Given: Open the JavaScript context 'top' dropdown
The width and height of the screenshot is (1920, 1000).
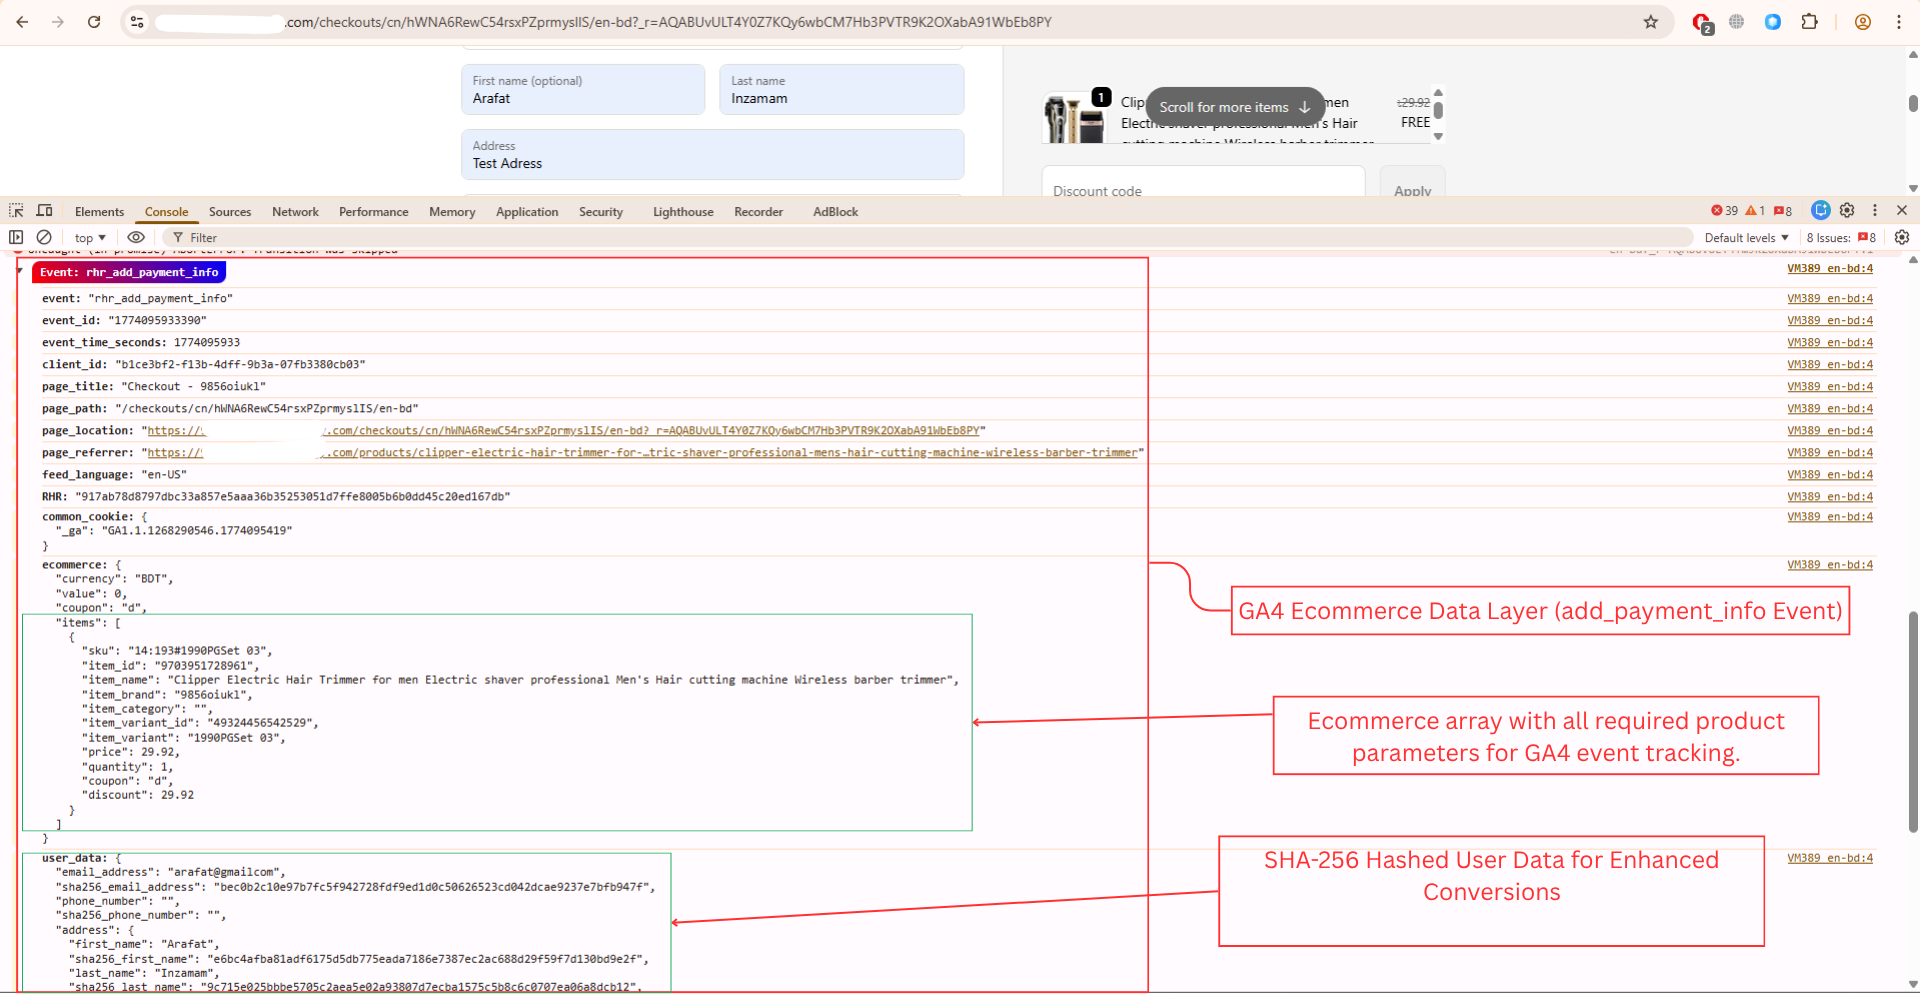Looking at the screenshot, I should pos(90,237).
